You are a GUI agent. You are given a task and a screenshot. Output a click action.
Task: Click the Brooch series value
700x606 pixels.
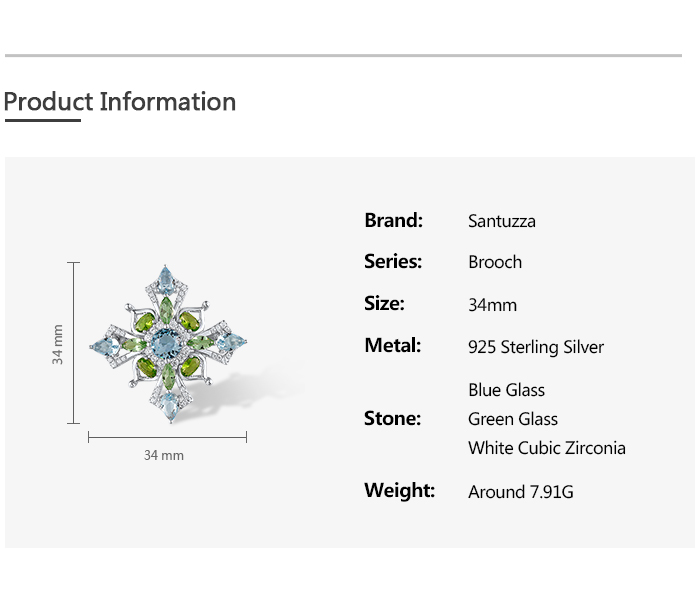(x=495, y=262)
